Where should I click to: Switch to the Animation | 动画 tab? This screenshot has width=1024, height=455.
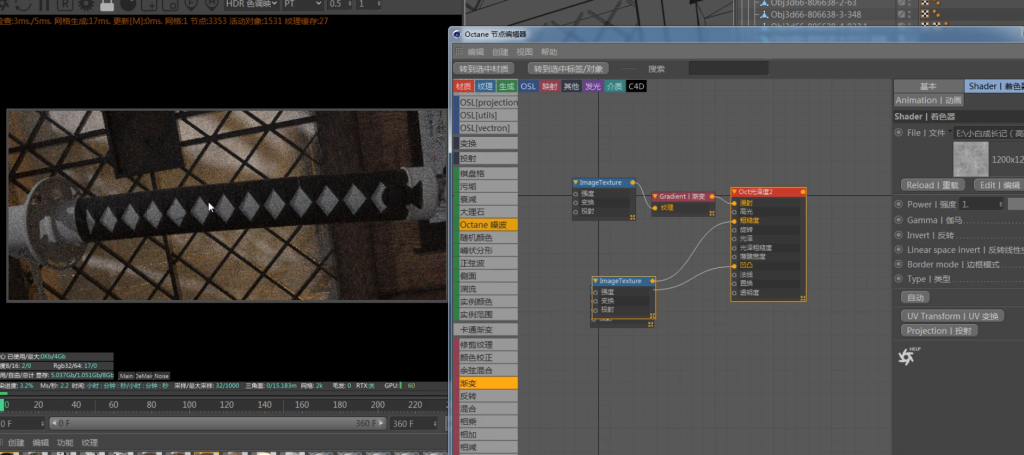point(928,101)
